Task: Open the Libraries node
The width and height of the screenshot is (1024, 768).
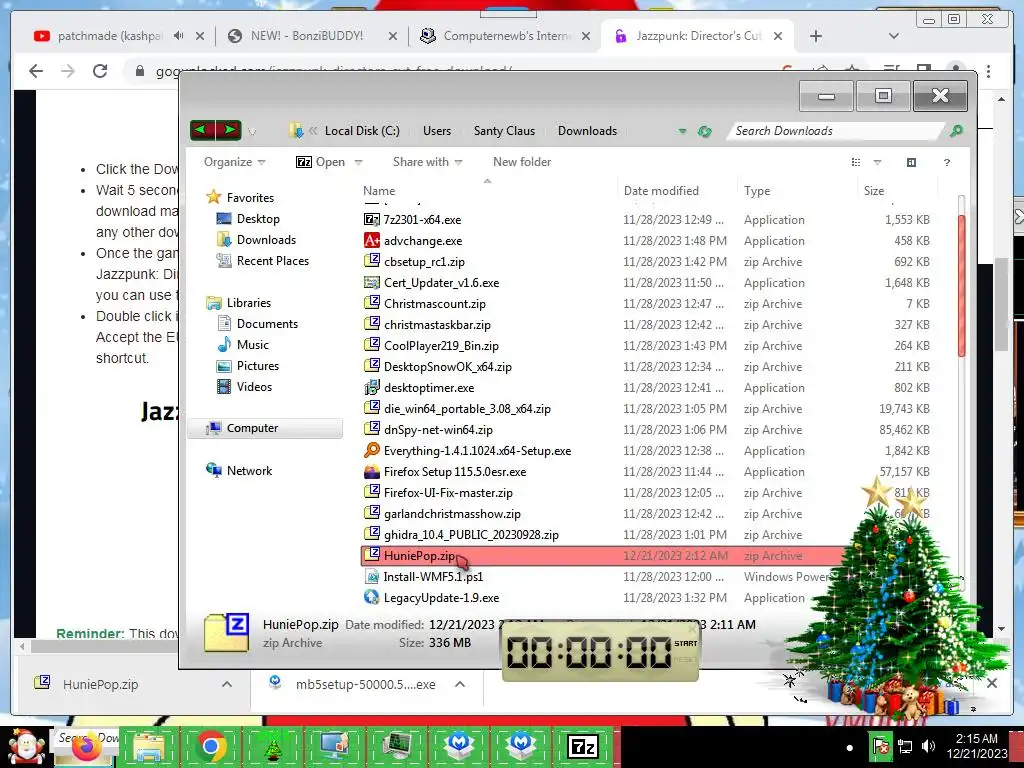Action: (248, 302)
